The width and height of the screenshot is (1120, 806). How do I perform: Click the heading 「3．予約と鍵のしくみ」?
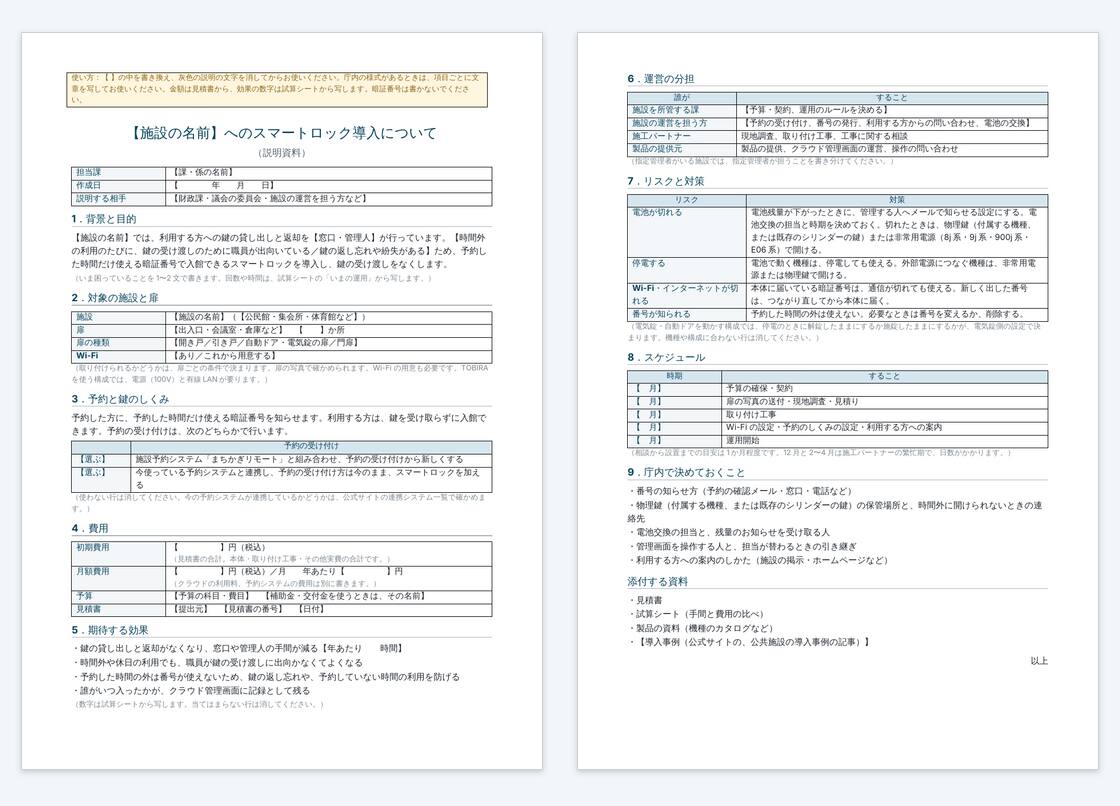pos(120,399)
